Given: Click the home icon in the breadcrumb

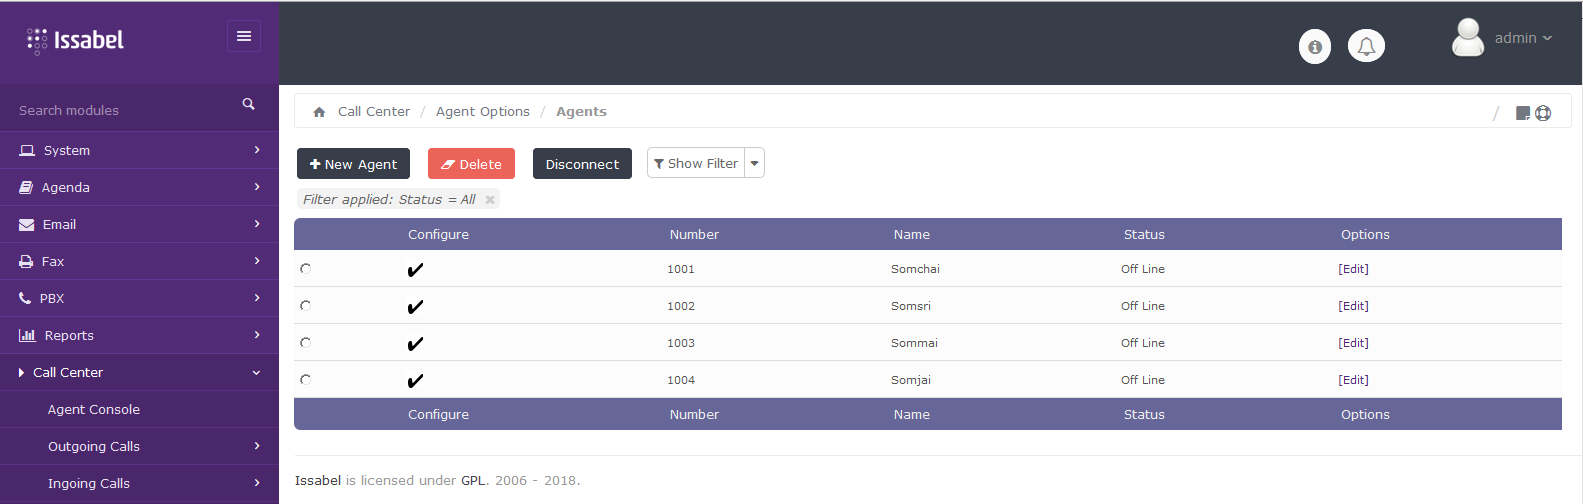Looking at the screenshot, I should 319,112.
